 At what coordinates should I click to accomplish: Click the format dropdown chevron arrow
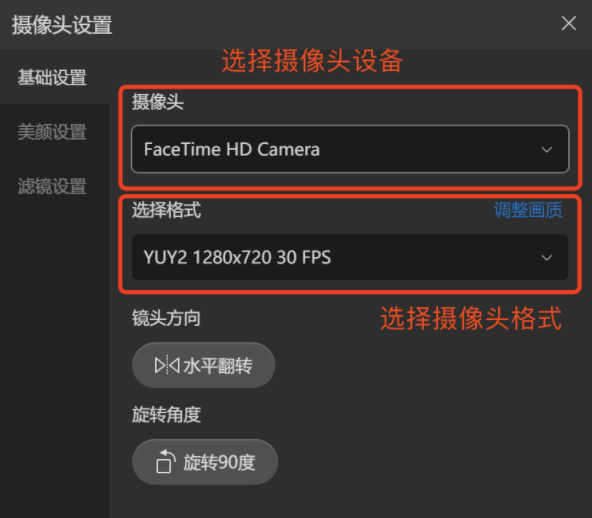(x=547, y=257)
